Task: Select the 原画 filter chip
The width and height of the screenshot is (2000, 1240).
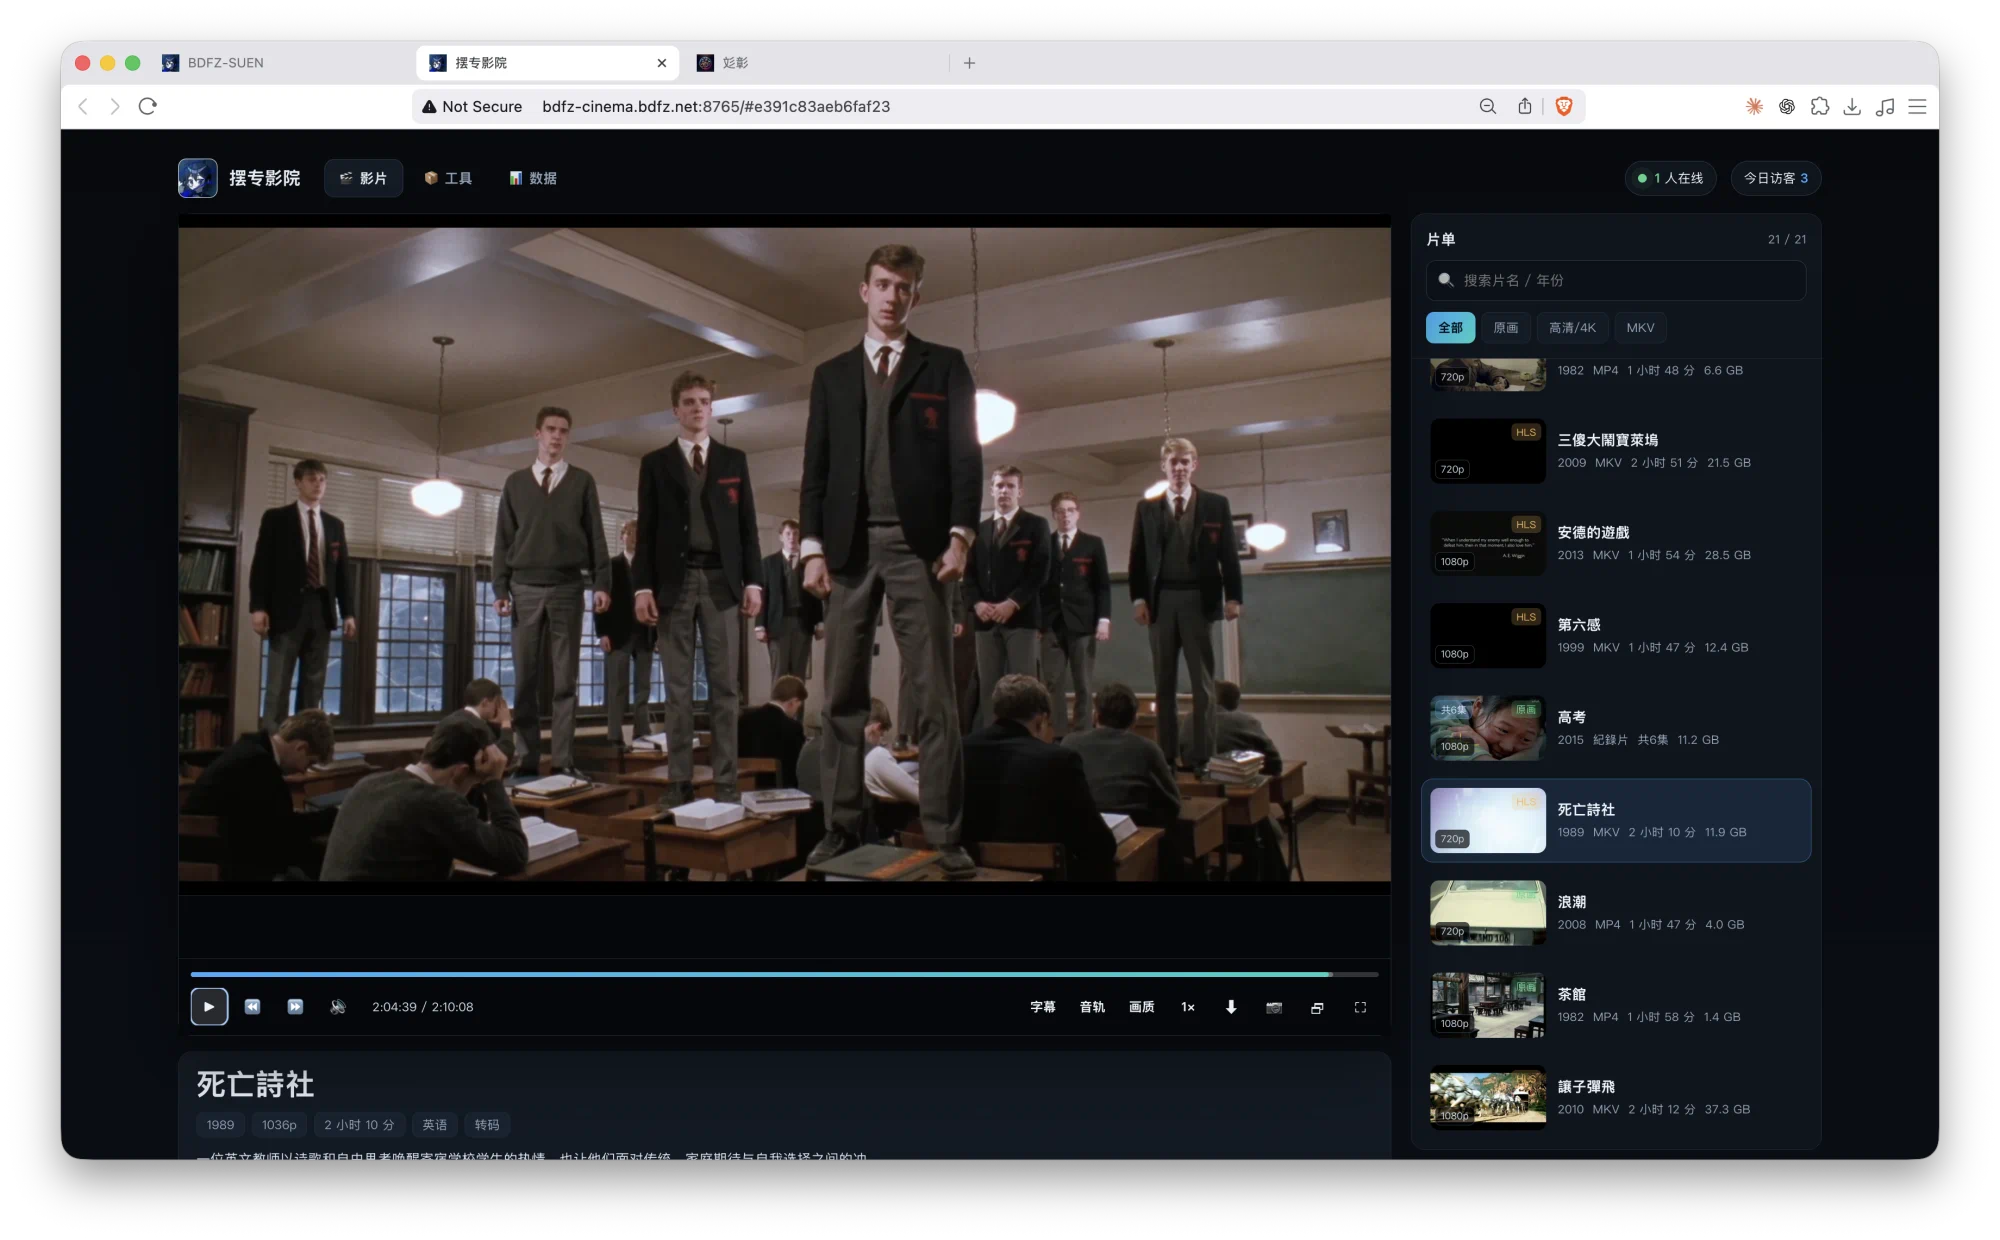Action: pos(1506,327)
